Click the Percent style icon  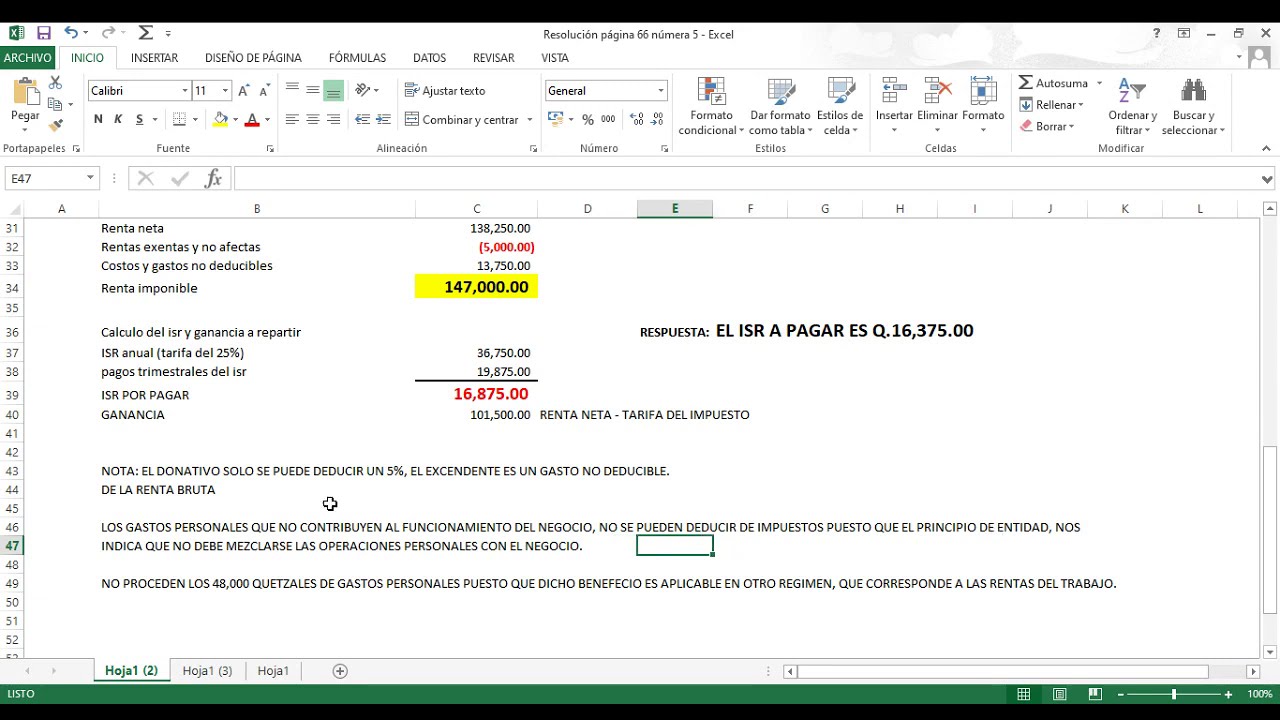click(x=588, y=120)
